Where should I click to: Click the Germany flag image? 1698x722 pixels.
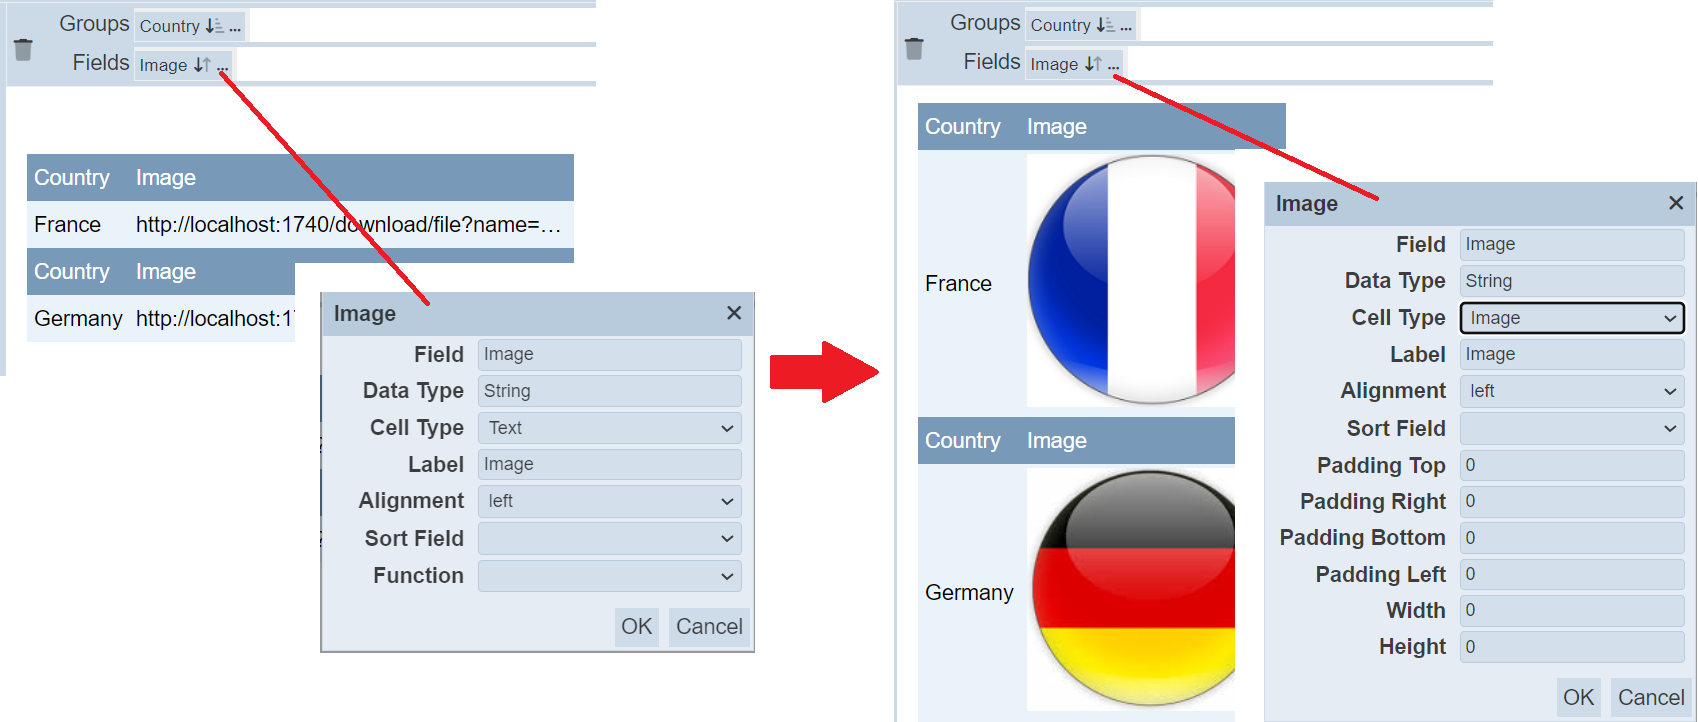tap(1133, 589)
